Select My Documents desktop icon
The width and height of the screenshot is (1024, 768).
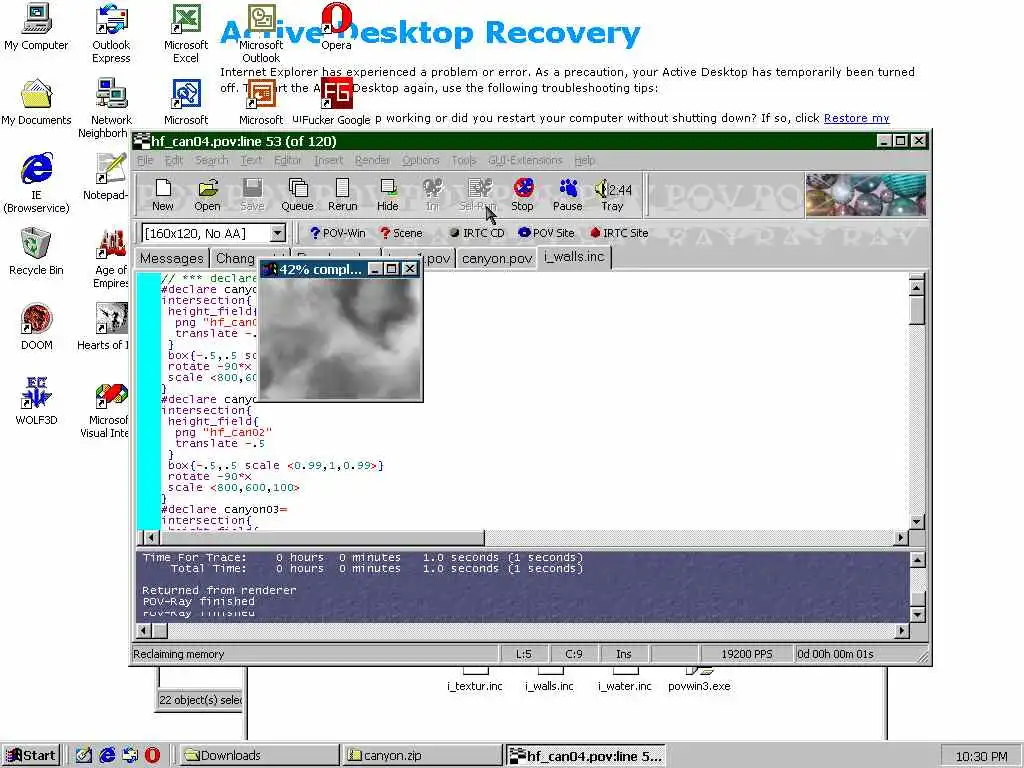tap(36, 103)
